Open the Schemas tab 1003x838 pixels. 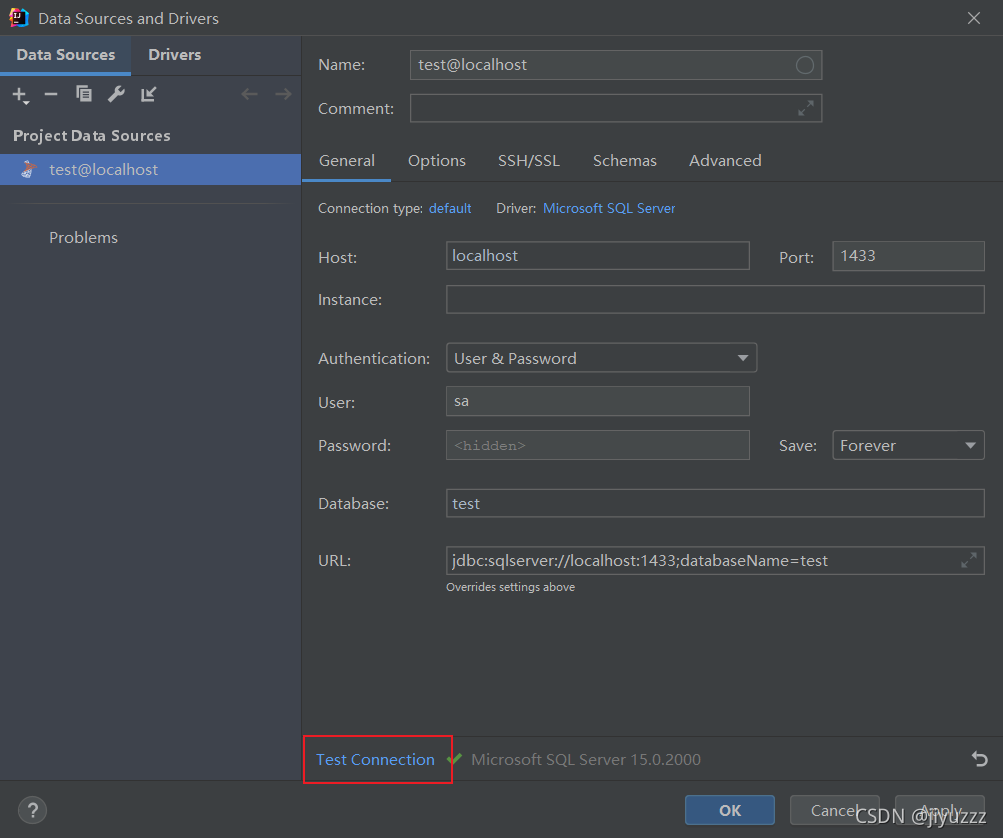[x=625, y=161]
